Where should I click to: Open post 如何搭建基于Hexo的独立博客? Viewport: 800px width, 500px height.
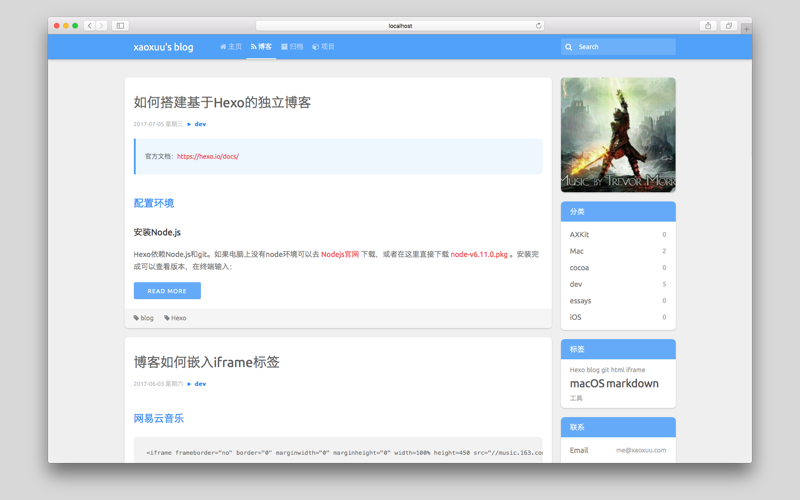pos(222,103)
